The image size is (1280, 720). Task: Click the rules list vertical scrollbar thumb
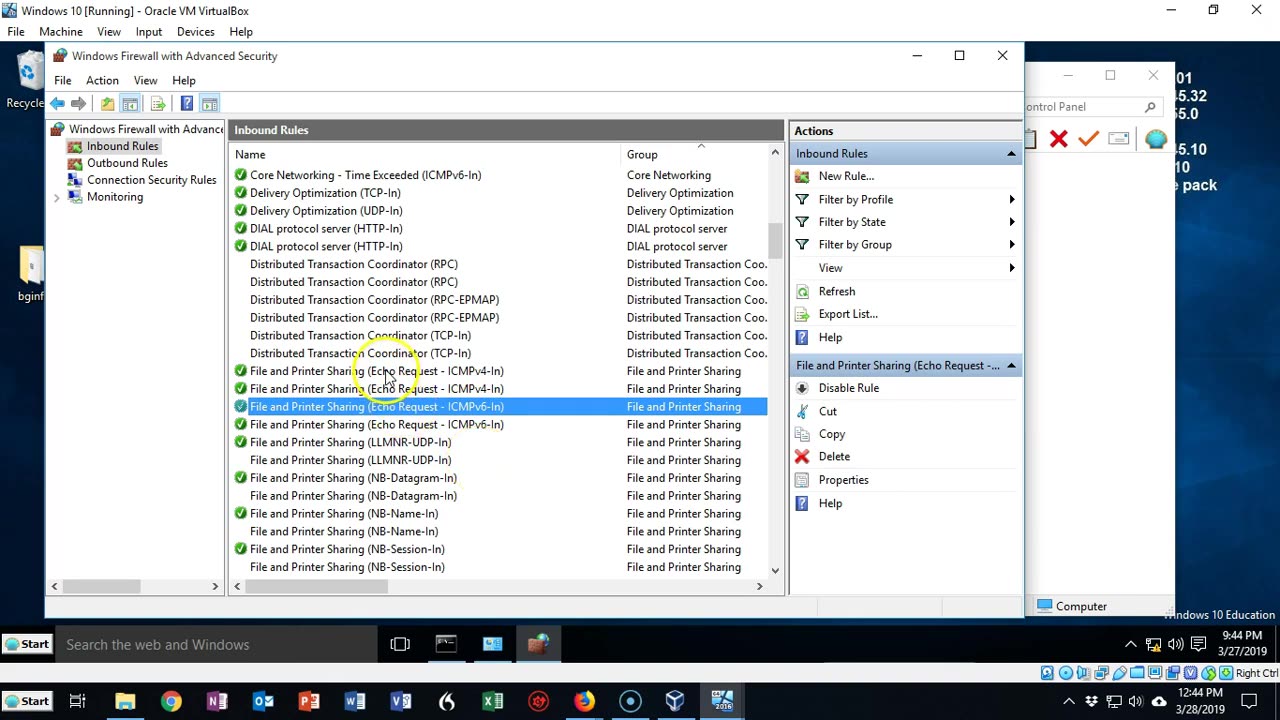pyautogui.click(x=775, y=240)
